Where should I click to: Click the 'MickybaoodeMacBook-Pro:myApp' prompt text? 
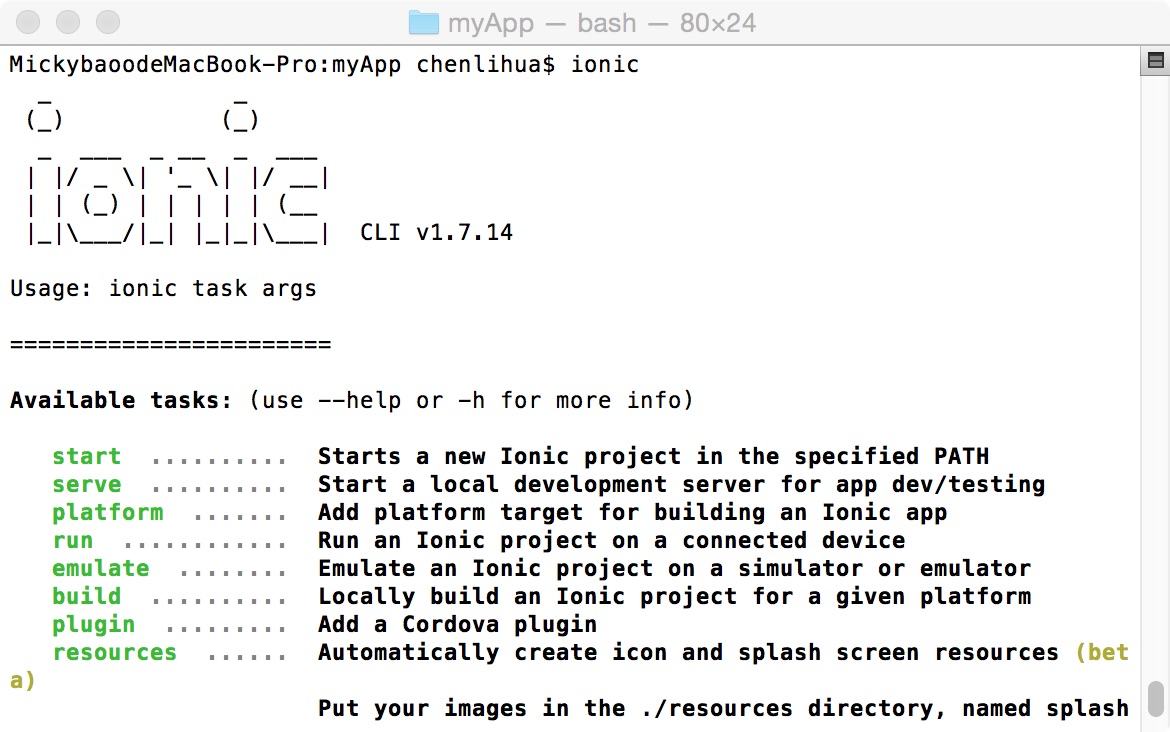pyautogui.click(x=205, y=65)
